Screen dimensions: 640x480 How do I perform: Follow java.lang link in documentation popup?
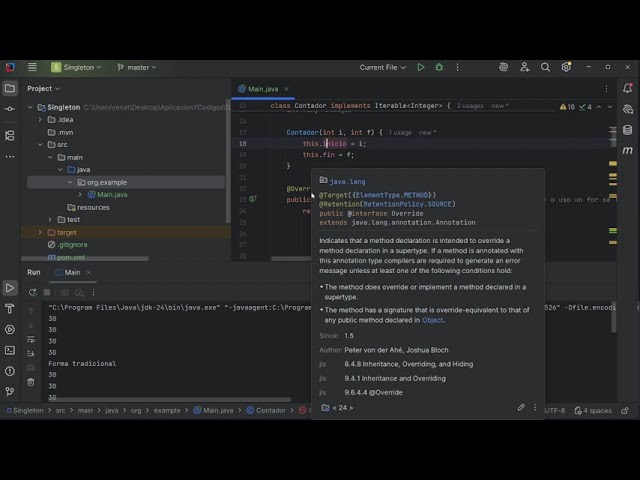347,182
